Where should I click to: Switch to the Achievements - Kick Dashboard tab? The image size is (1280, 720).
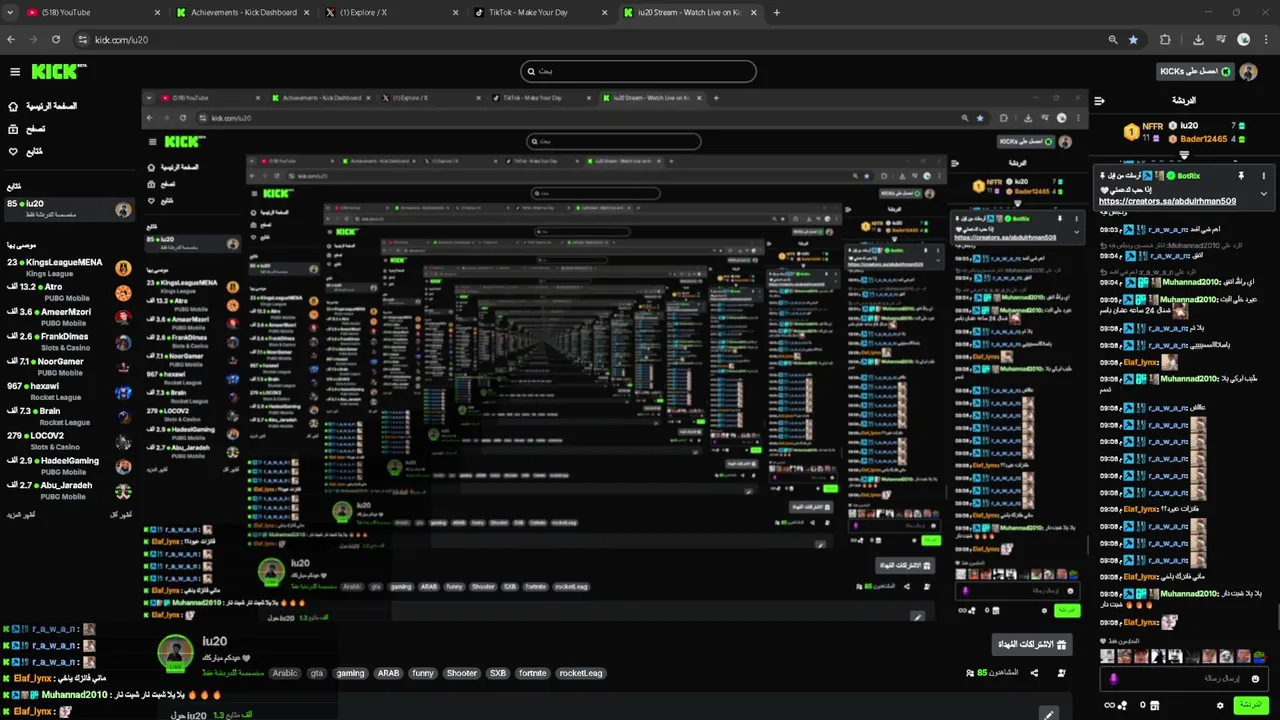[x=243, y=12]
